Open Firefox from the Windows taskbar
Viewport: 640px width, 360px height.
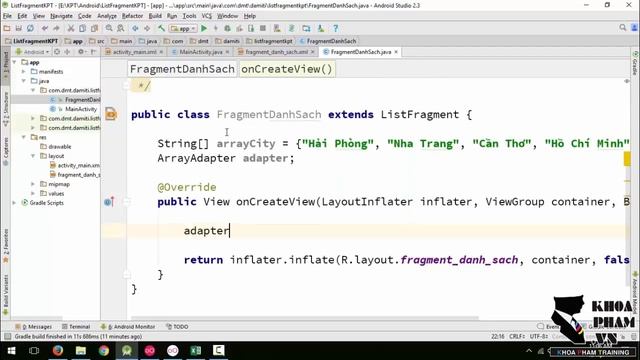[58, 350]
